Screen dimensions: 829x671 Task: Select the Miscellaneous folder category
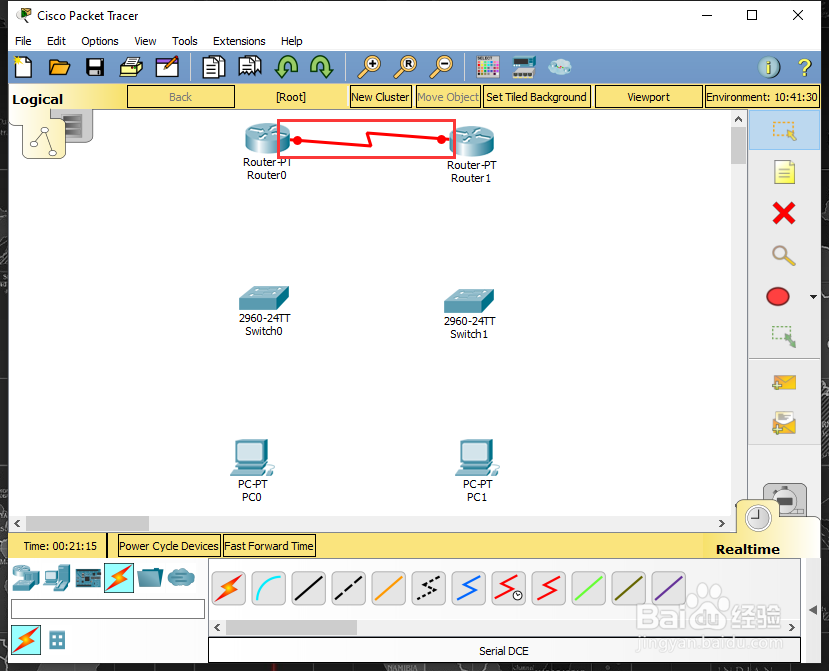point(150,577)
